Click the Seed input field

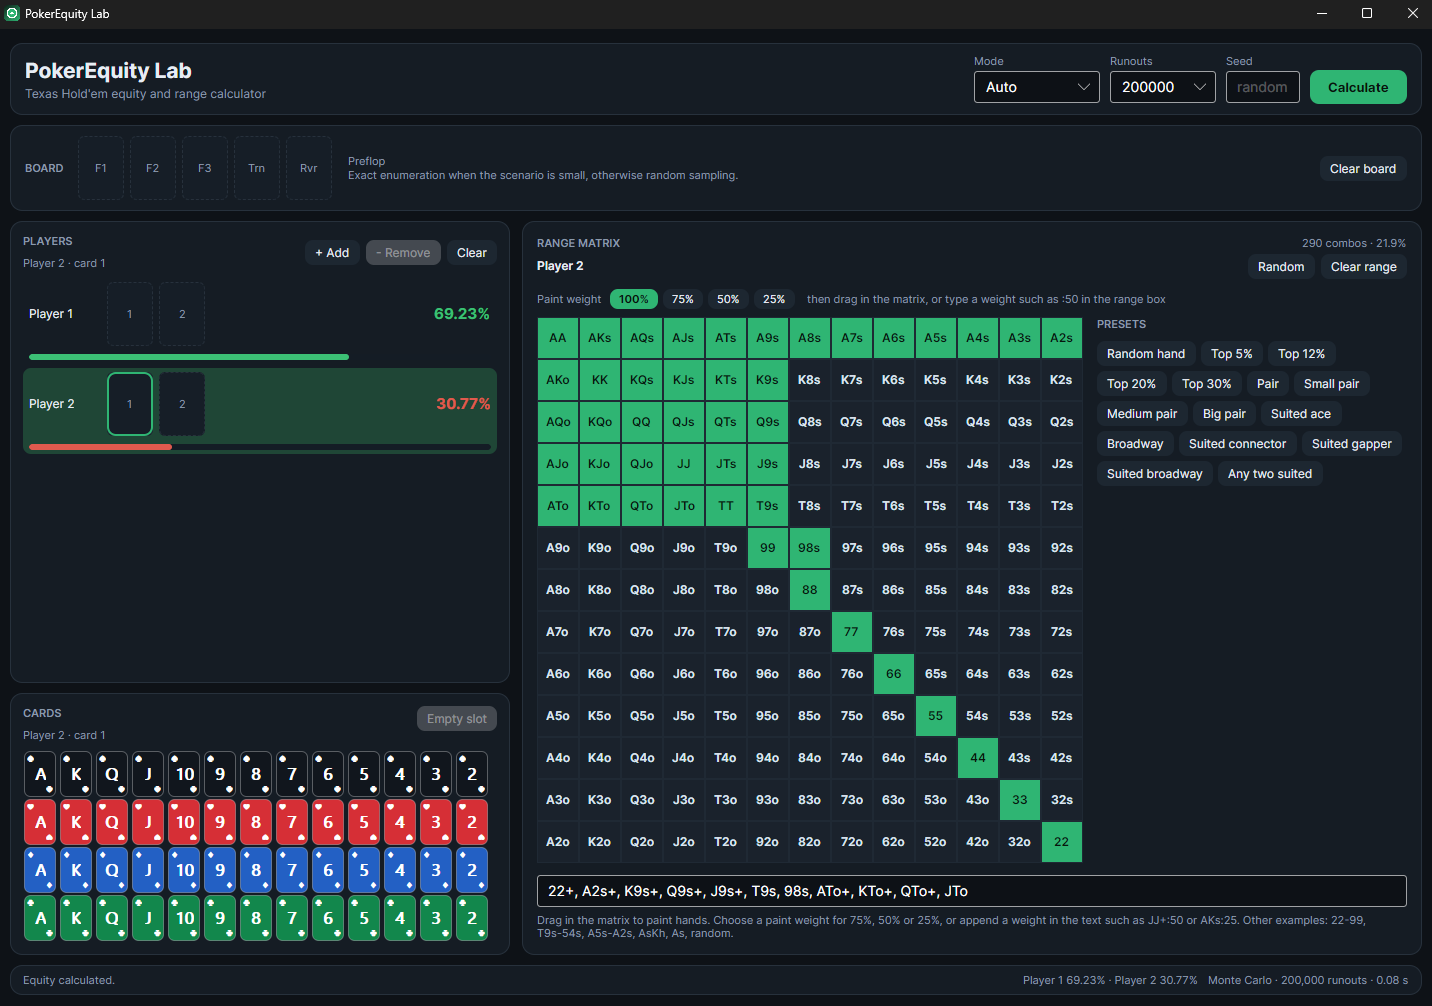coord(1263,87)
